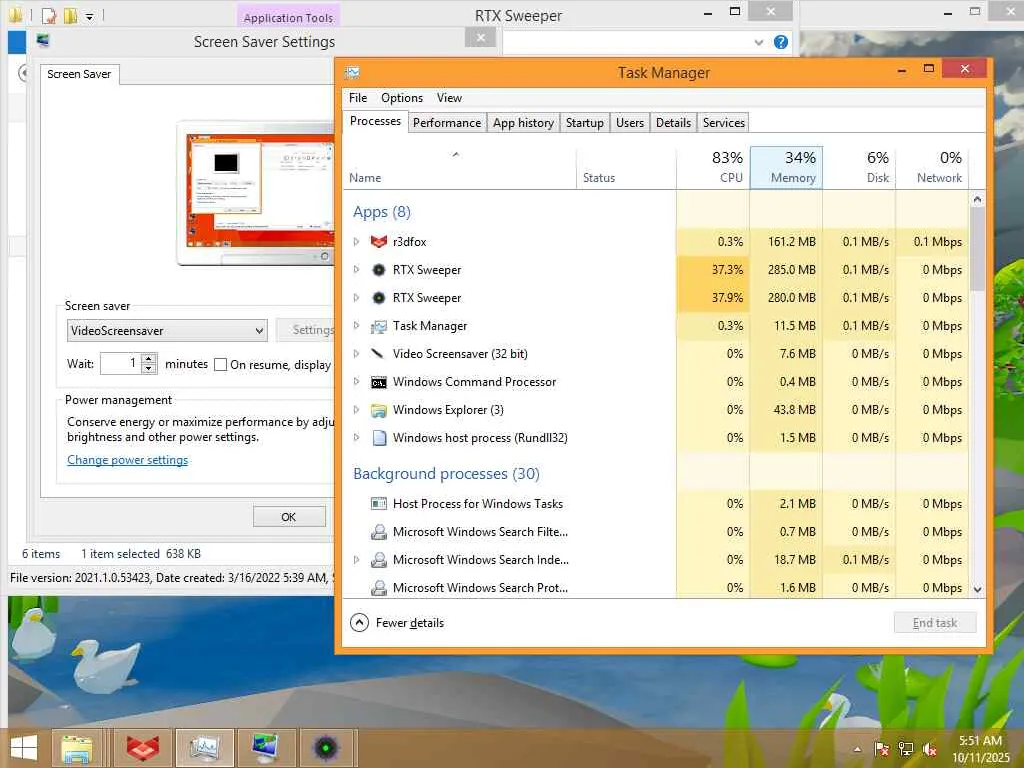Click the Wait minutes input field
This screenshot has width=1024, height=768.
point(121,364)
